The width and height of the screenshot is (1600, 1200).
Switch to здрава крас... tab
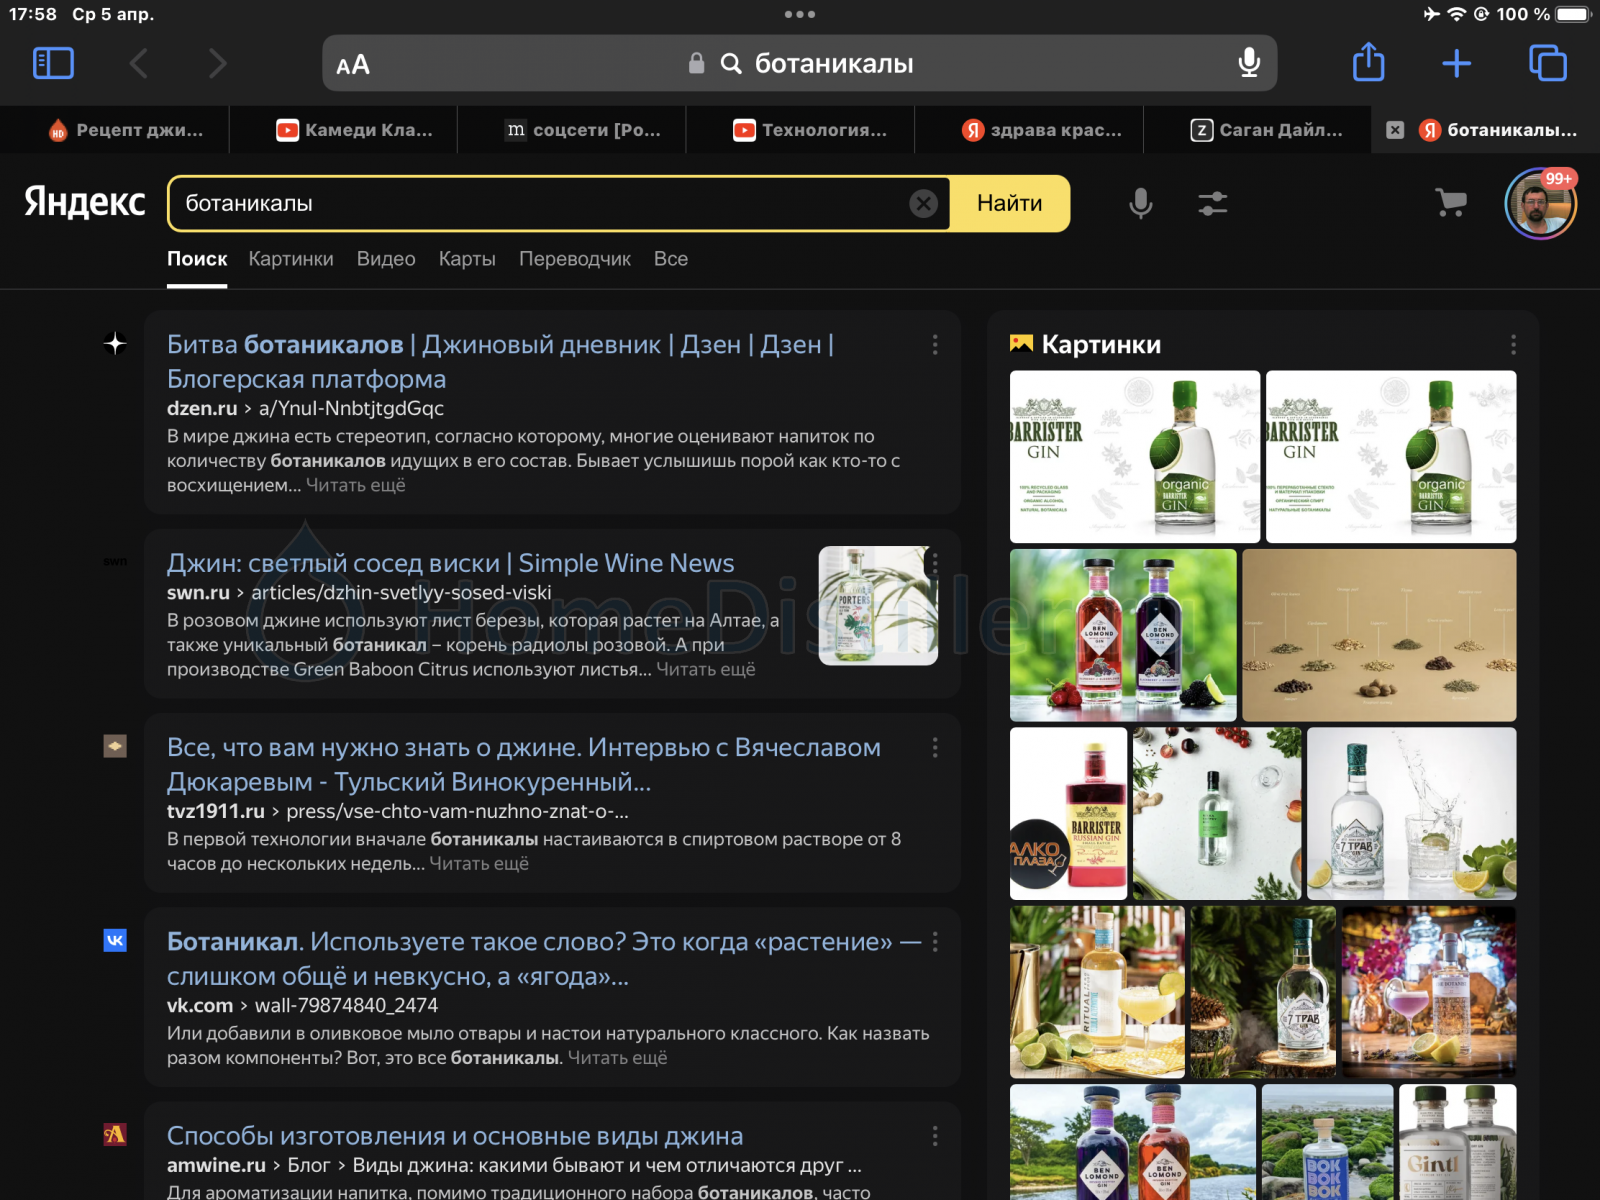pos(1042,130)
